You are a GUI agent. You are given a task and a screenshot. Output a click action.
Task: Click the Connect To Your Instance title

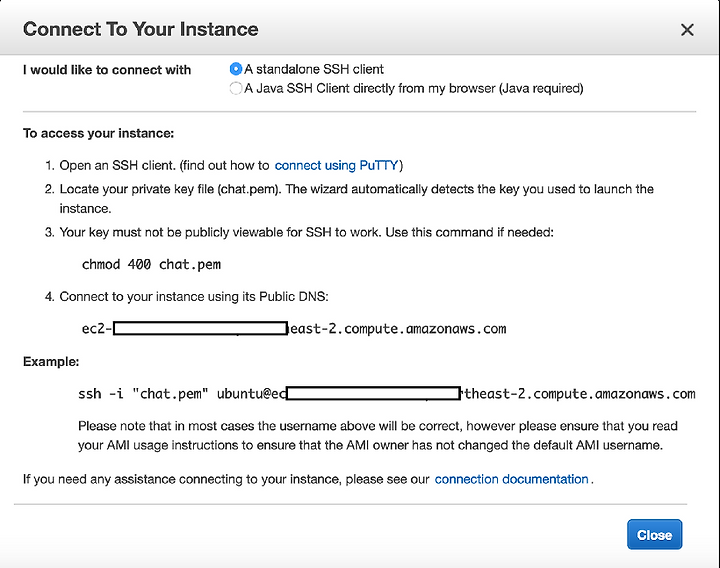click(141, 29)
